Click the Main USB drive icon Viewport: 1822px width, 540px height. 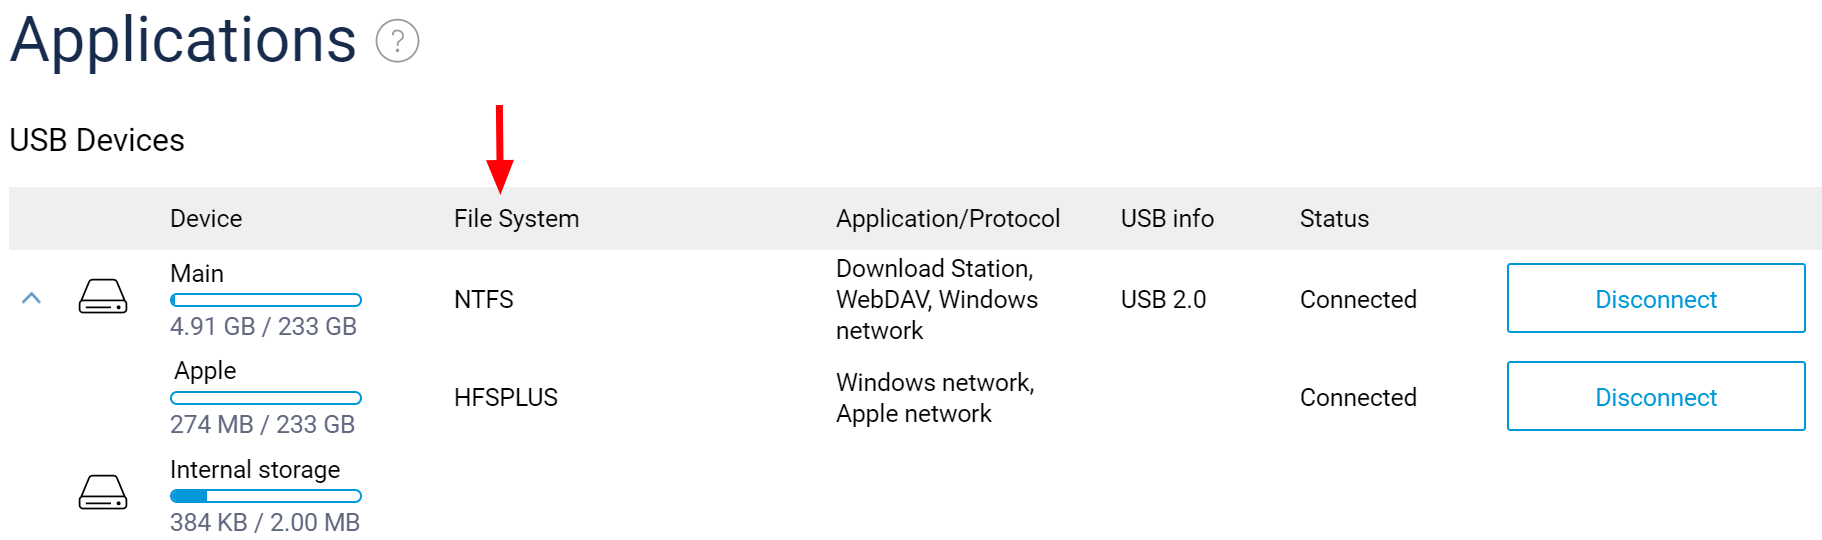click(x=103, y=297)
